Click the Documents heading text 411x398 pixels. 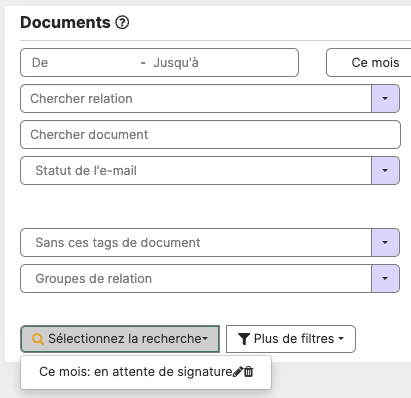tap(65, 23)
